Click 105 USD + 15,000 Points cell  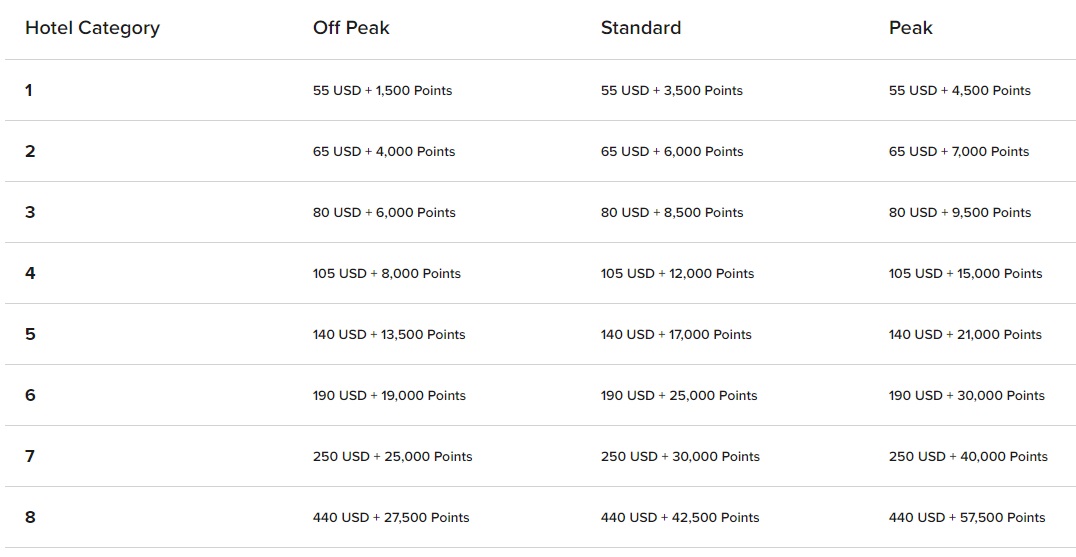pyautogui.click(x=966, y=274)
